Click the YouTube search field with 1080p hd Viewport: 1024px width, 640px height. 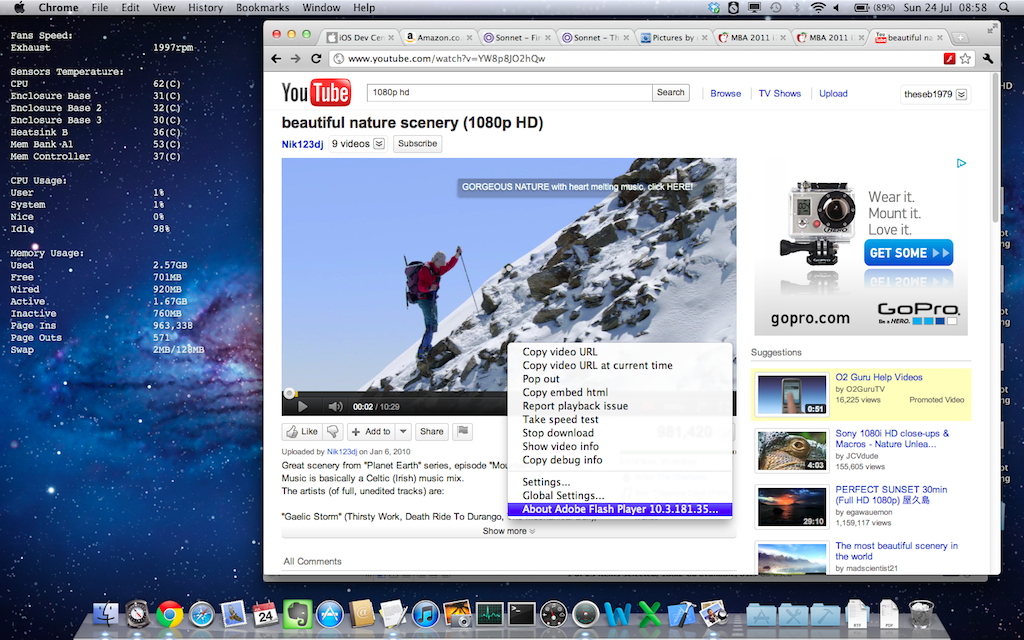pos(509,93)
